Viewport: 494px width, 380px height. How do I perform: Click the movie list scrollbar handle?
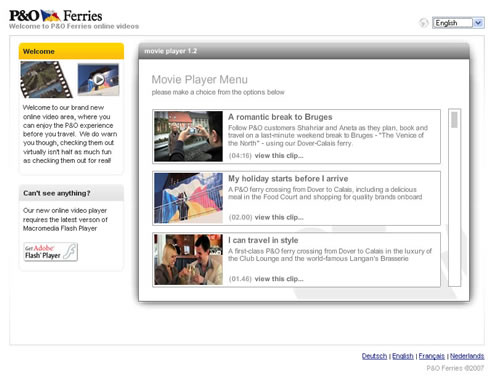(454, 120)
